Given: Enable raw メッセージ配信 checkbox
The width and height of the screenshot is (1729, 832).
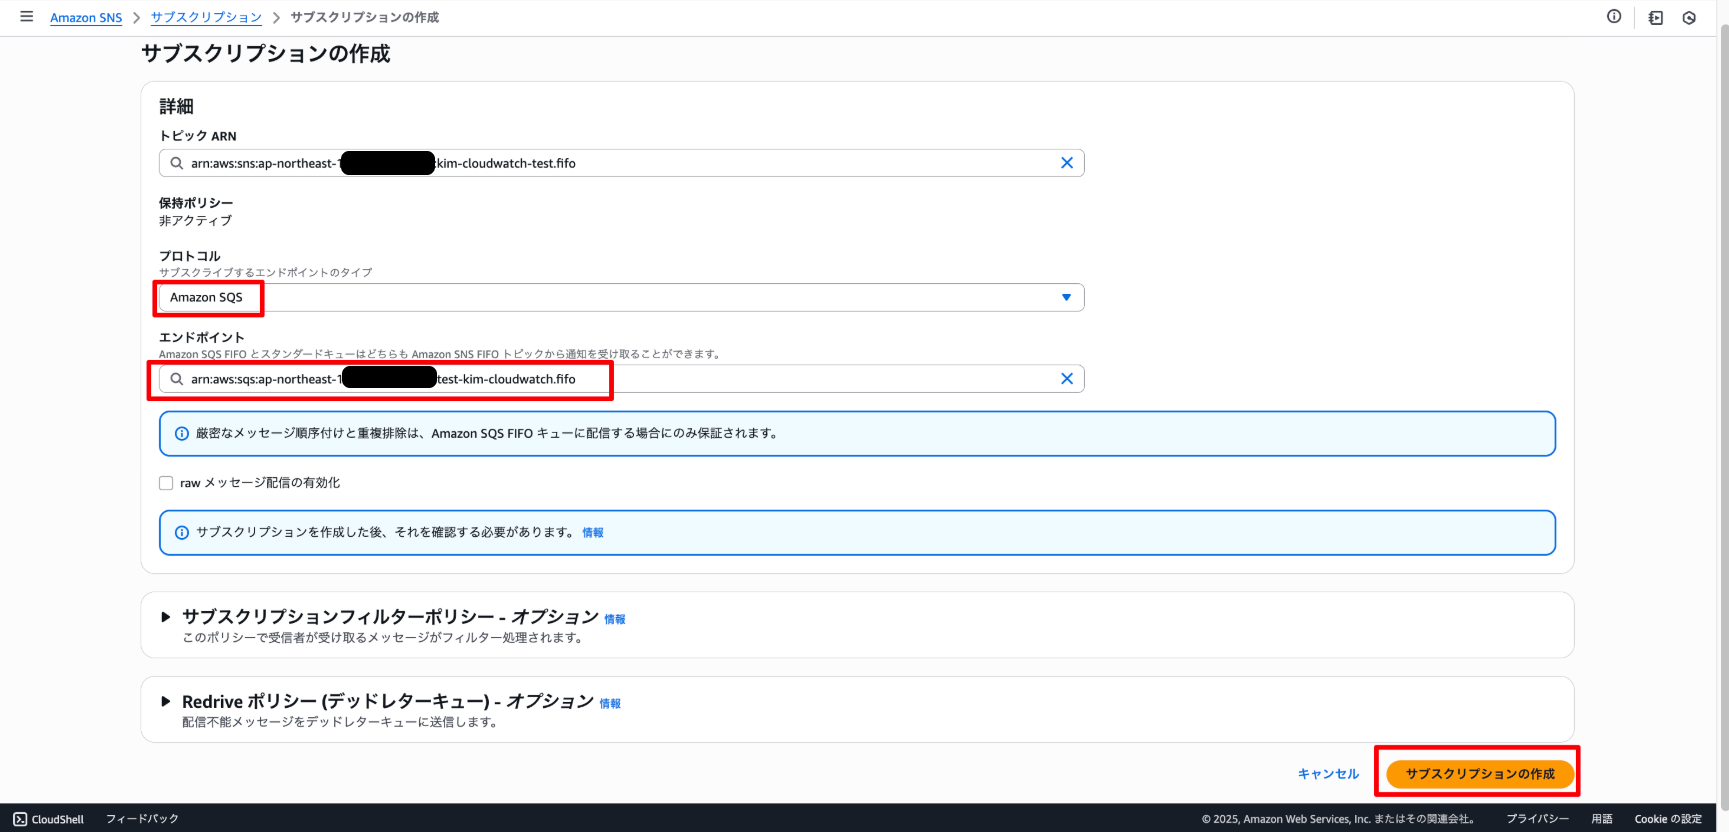Looking at the screenshot, I should tap(166, 483).
